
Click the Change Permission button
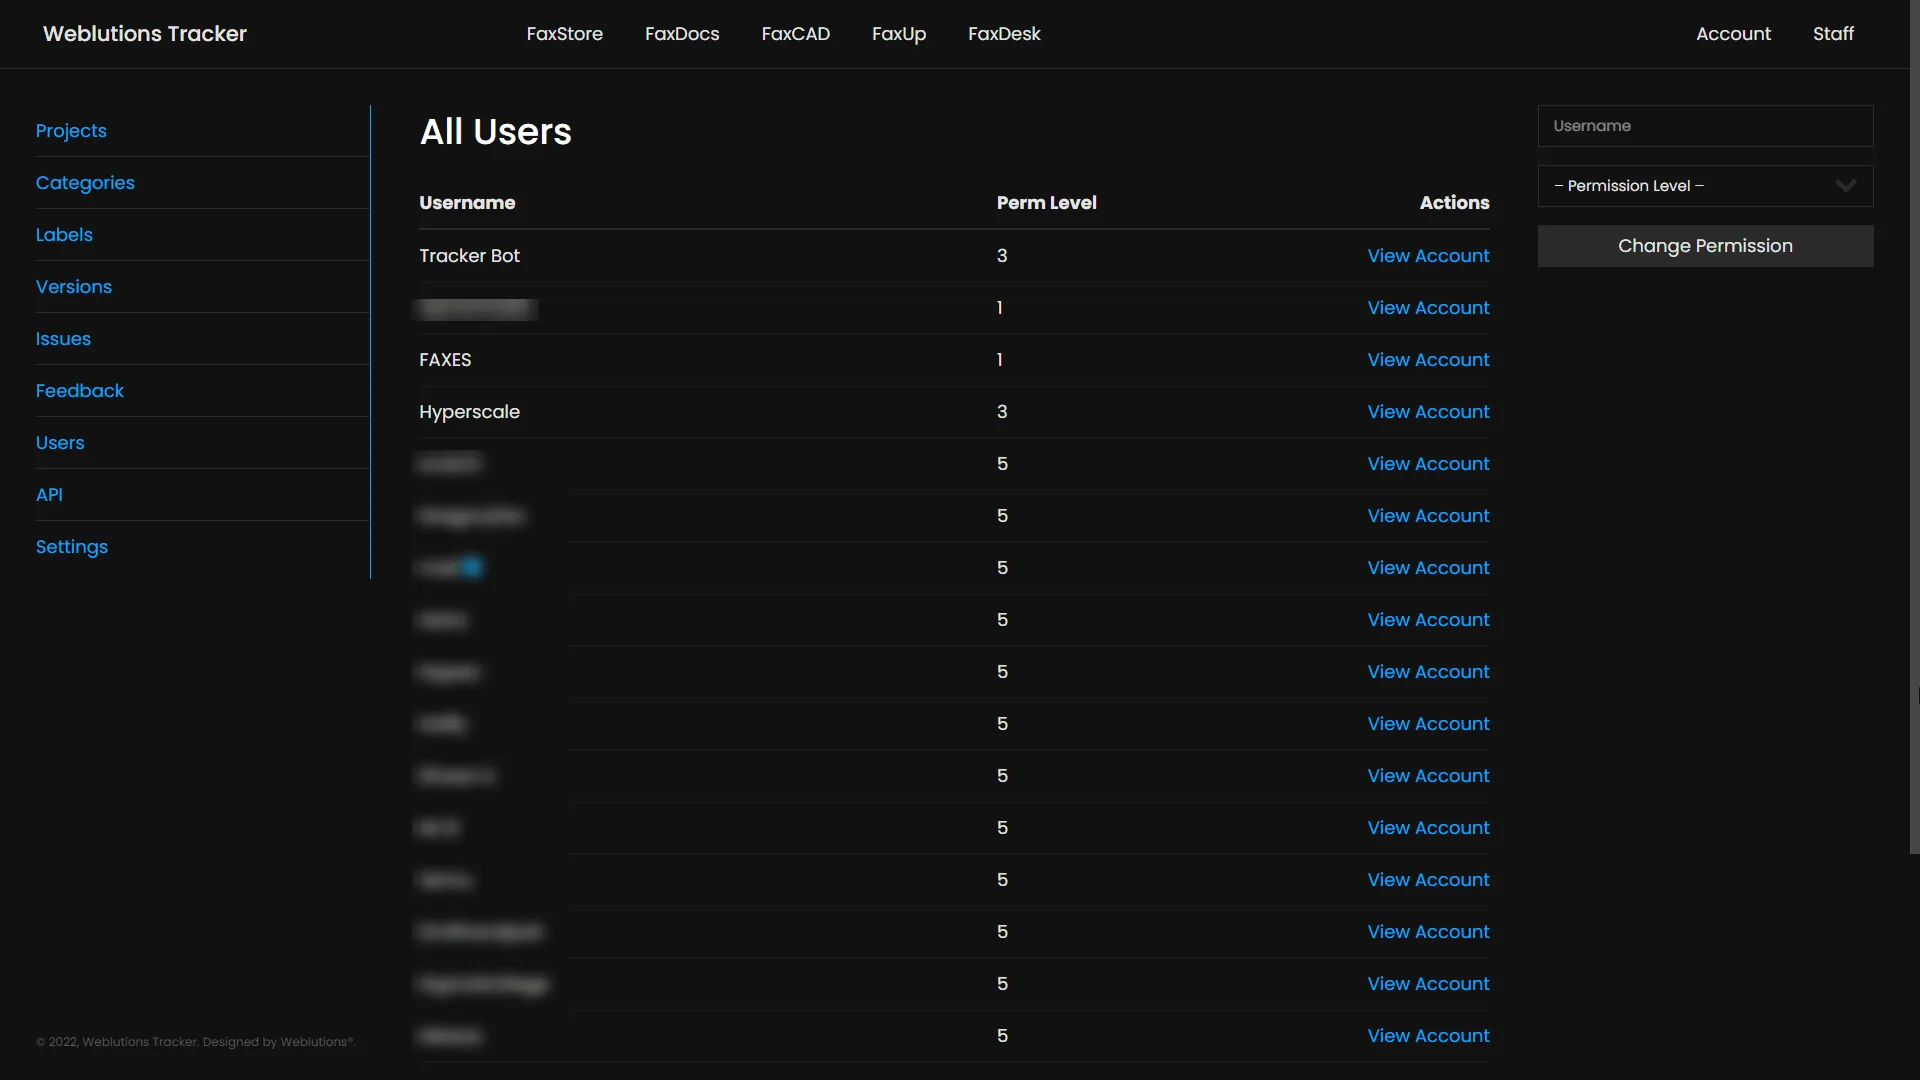point(1705,246)
